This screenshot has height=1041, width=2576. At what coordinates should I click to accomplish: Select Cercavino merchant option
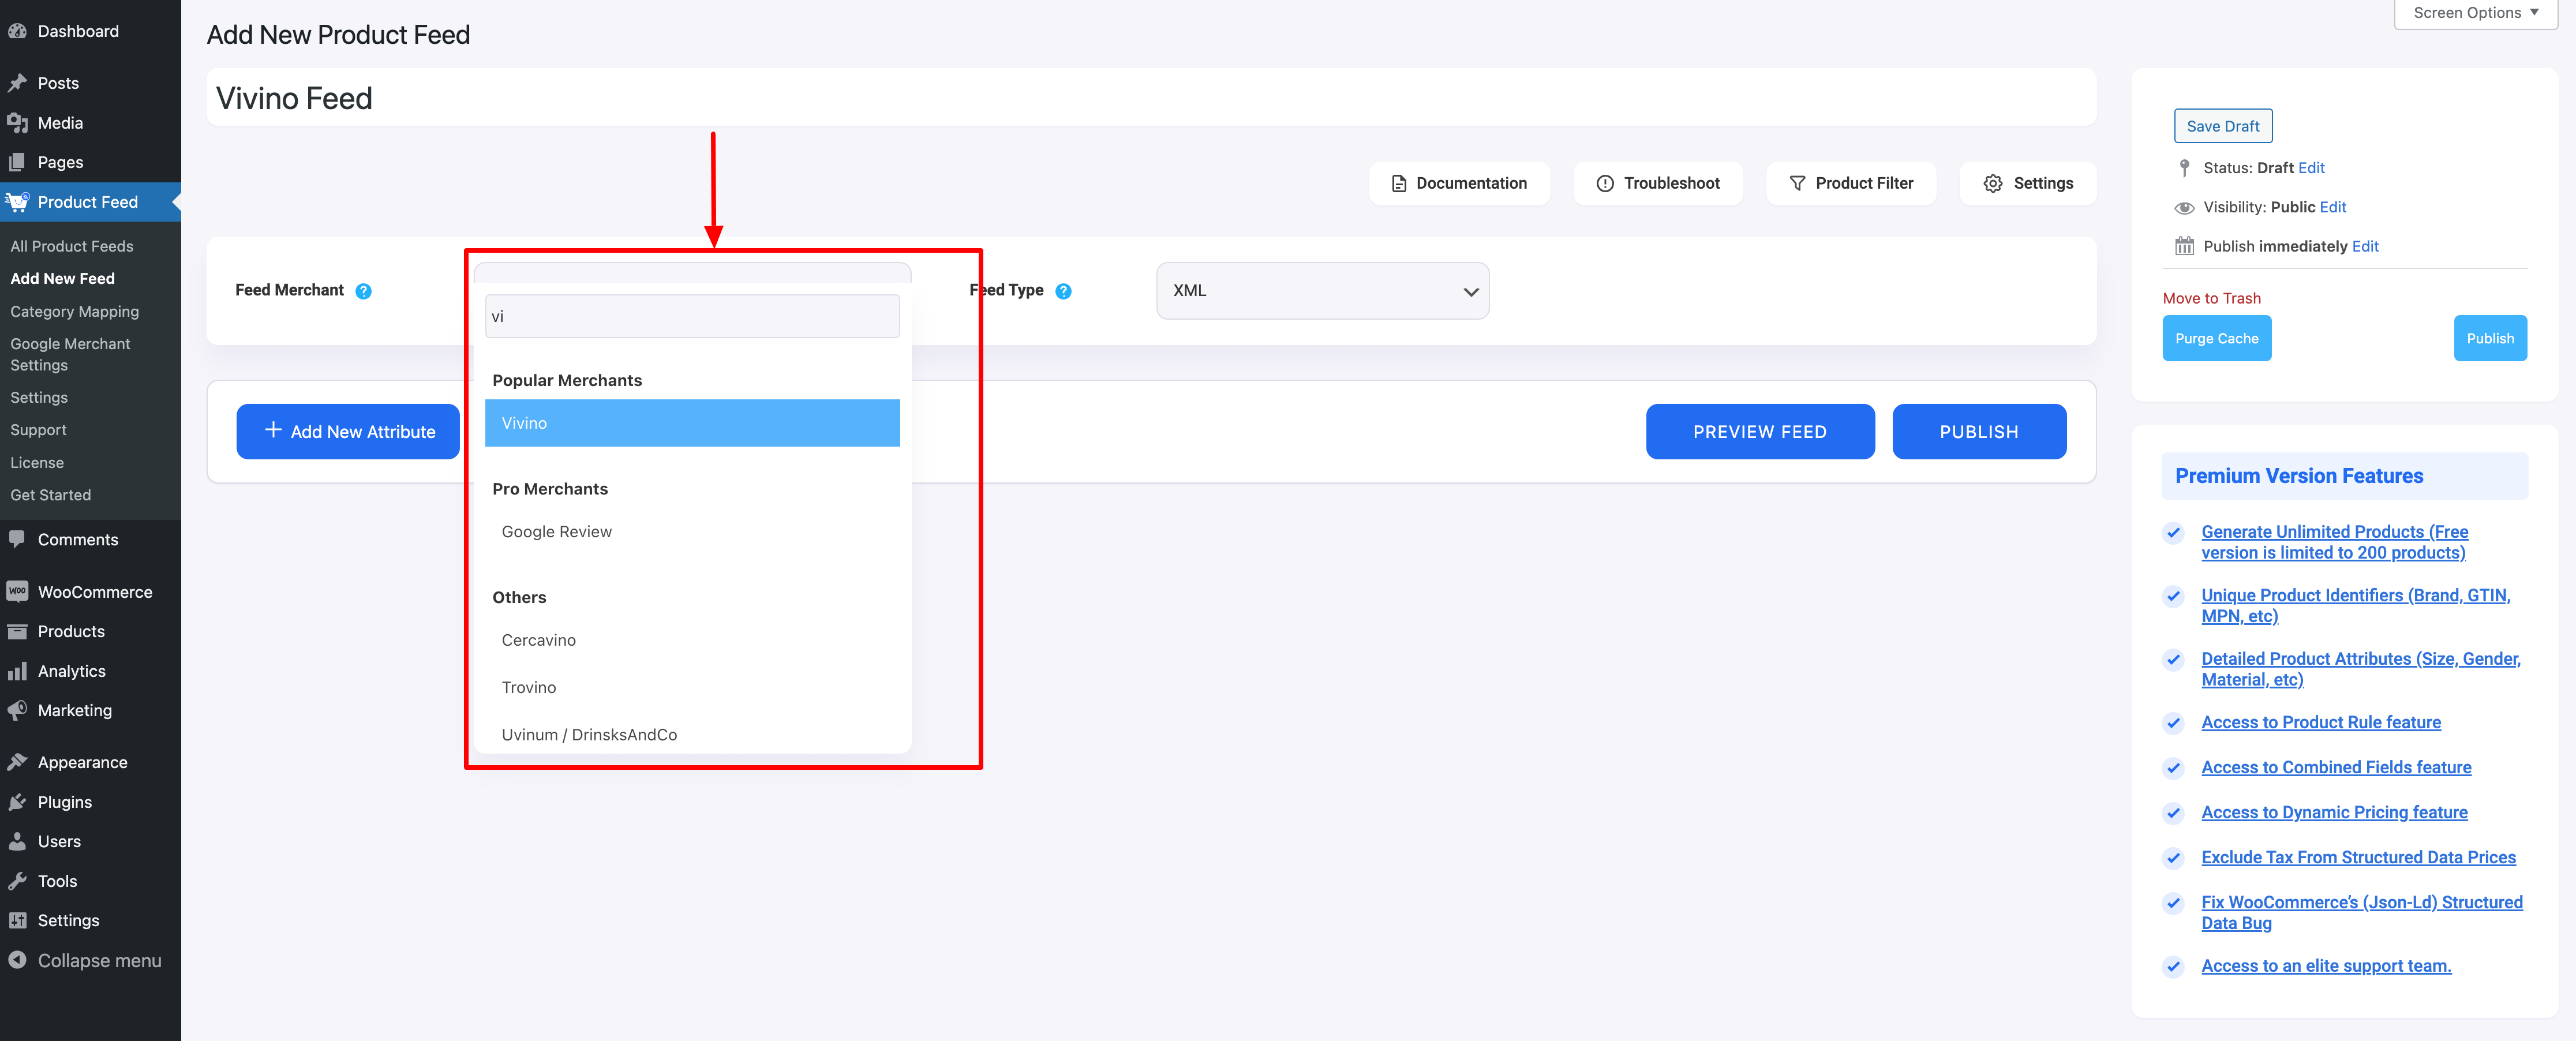pyautogui.click(x=692, y=640)
